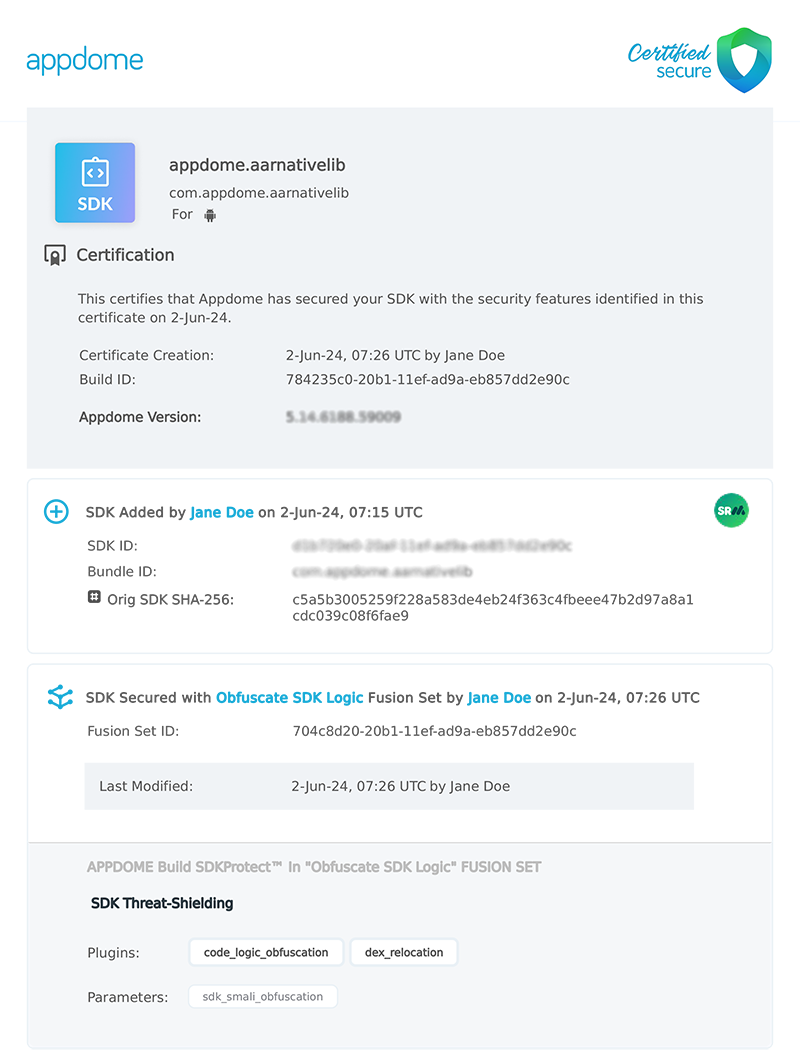This screenshot has height=1050, width=800.
Task: Select the sdk_smali_obfuscation parameter tag
Action: pyautogui.click(x=263, y=996)
